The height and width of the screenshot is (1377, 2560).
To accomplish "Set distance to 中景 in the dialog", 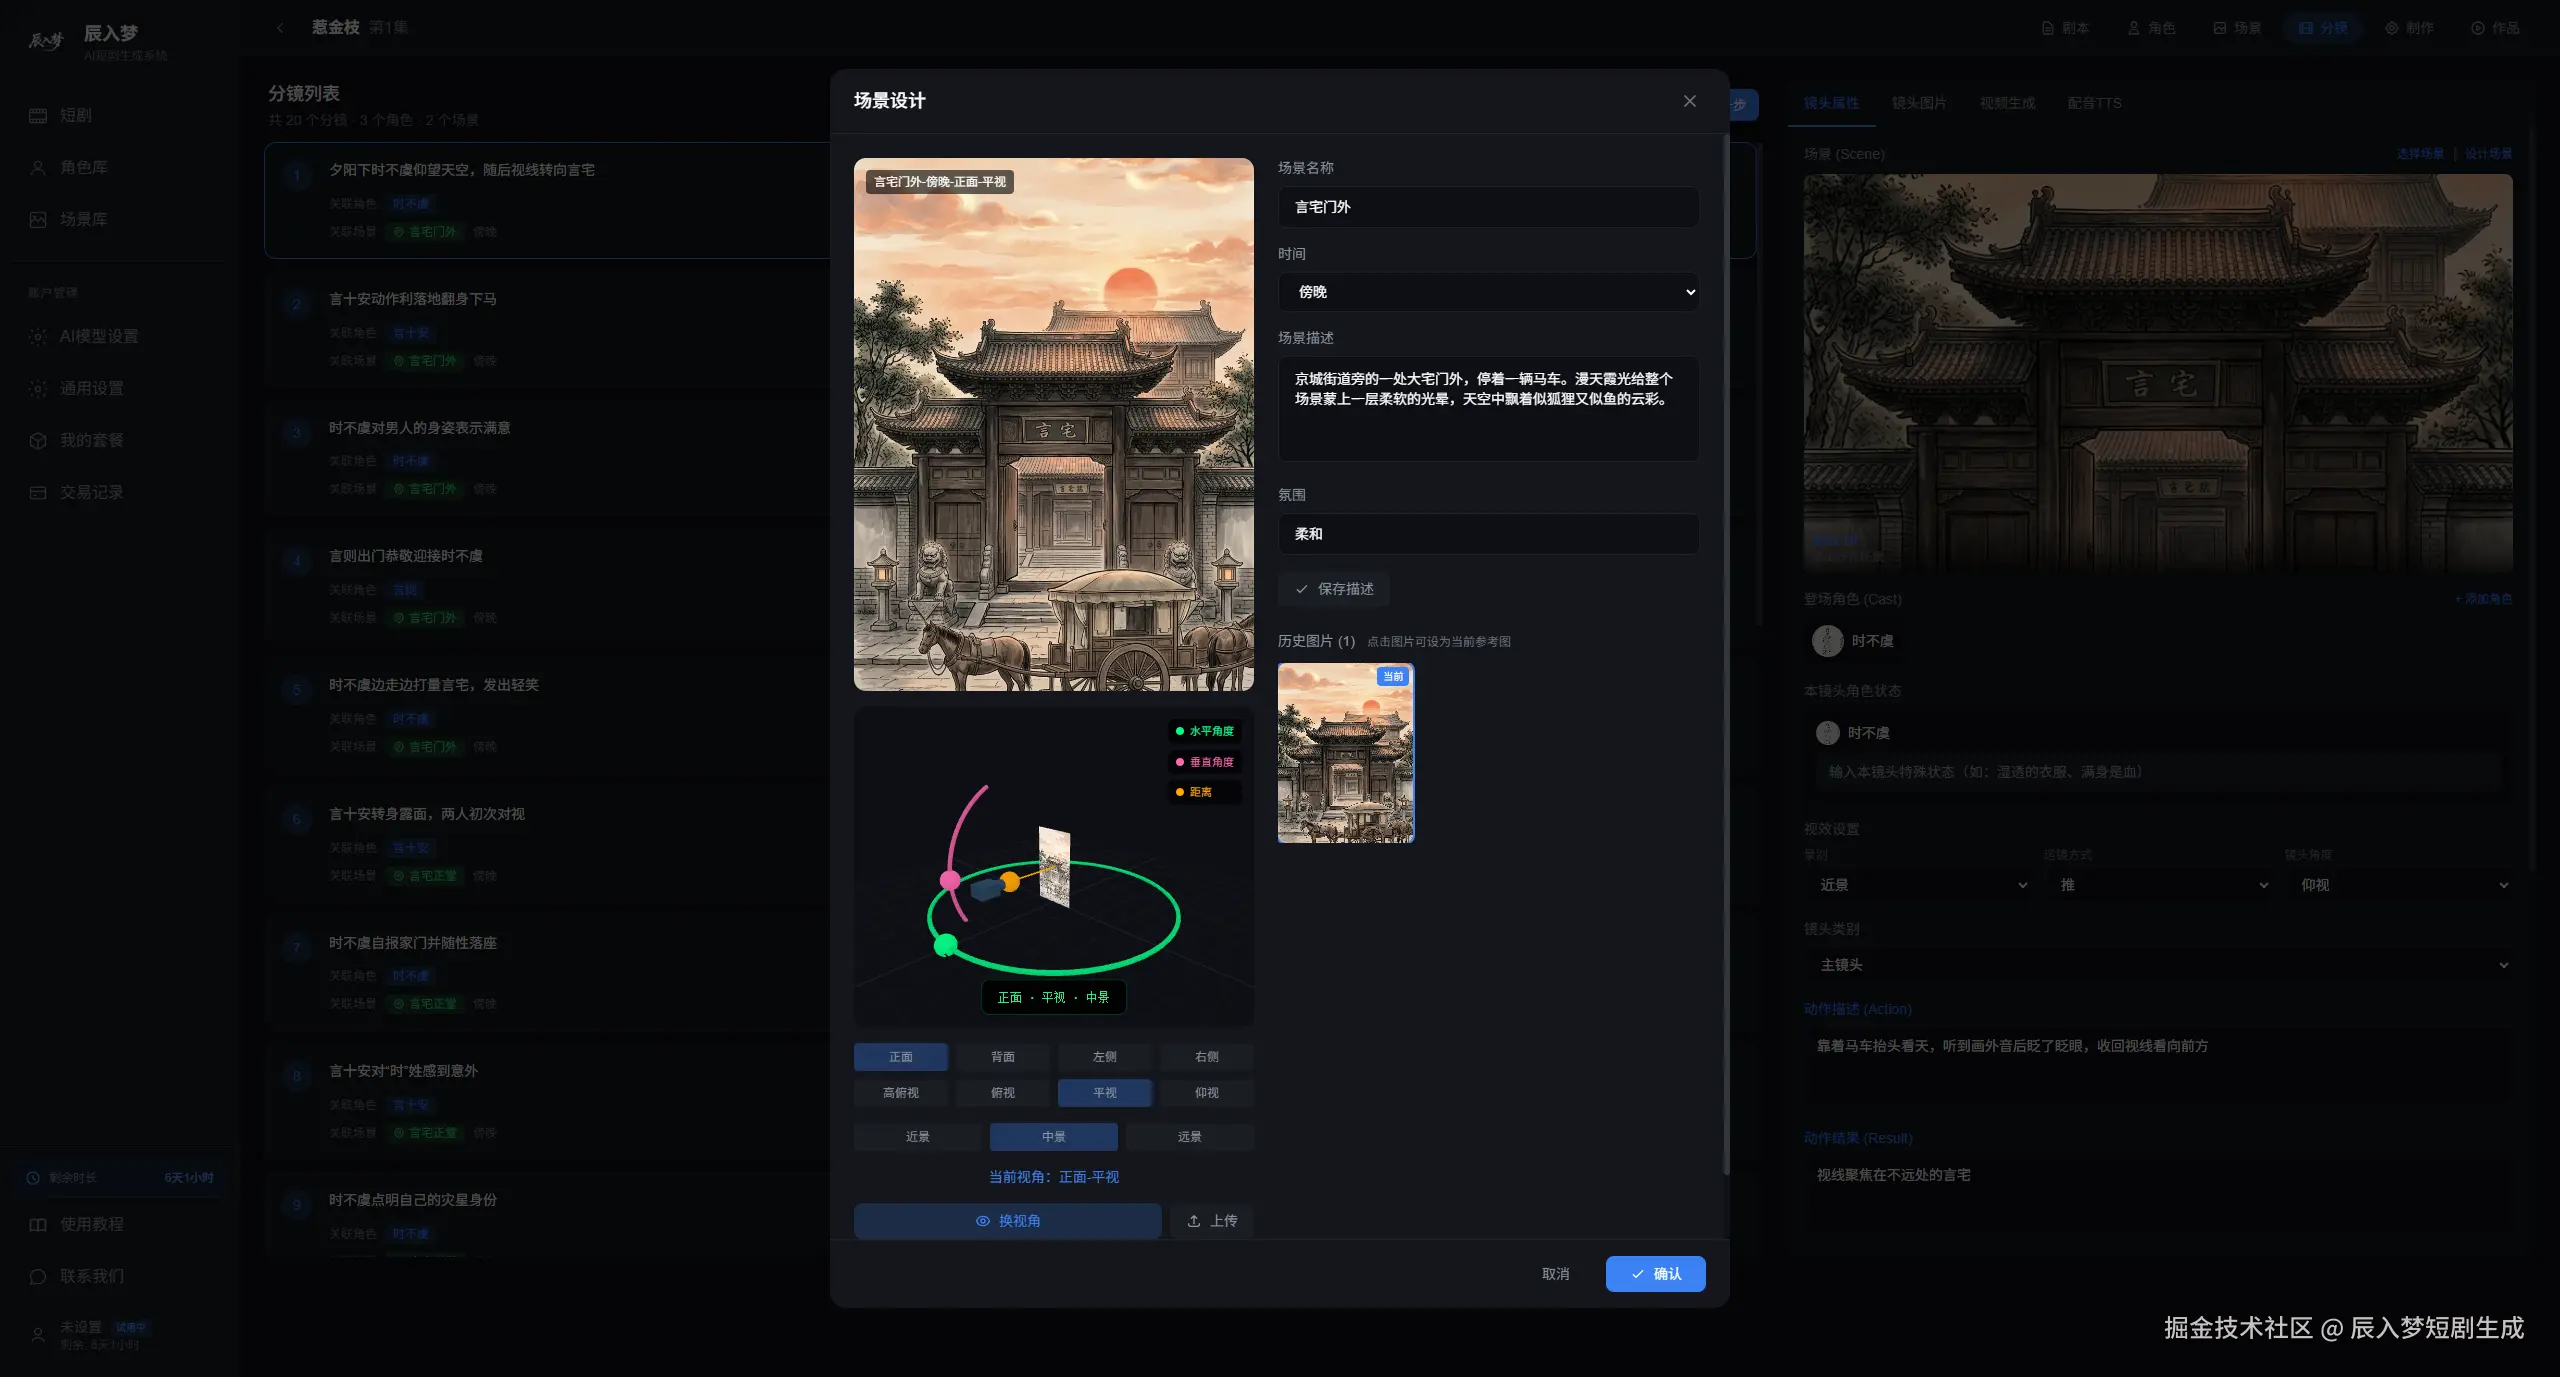I will 1054,1137.
